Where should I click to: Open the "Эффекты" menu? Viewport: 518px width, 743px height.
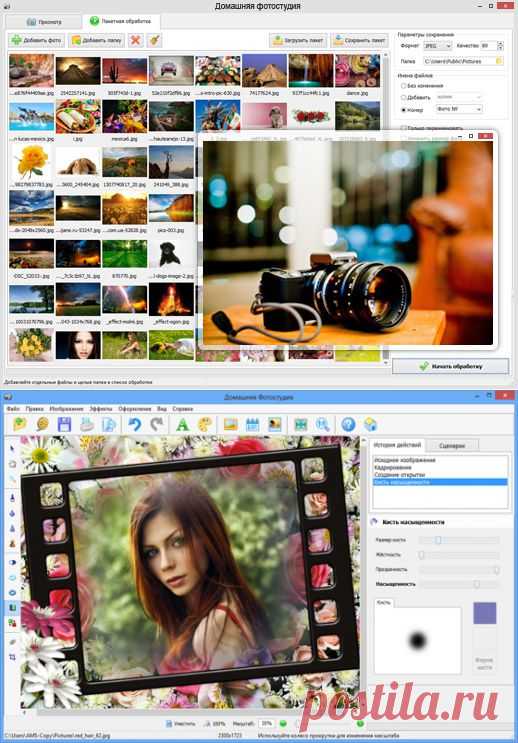[x=100, y=408]
